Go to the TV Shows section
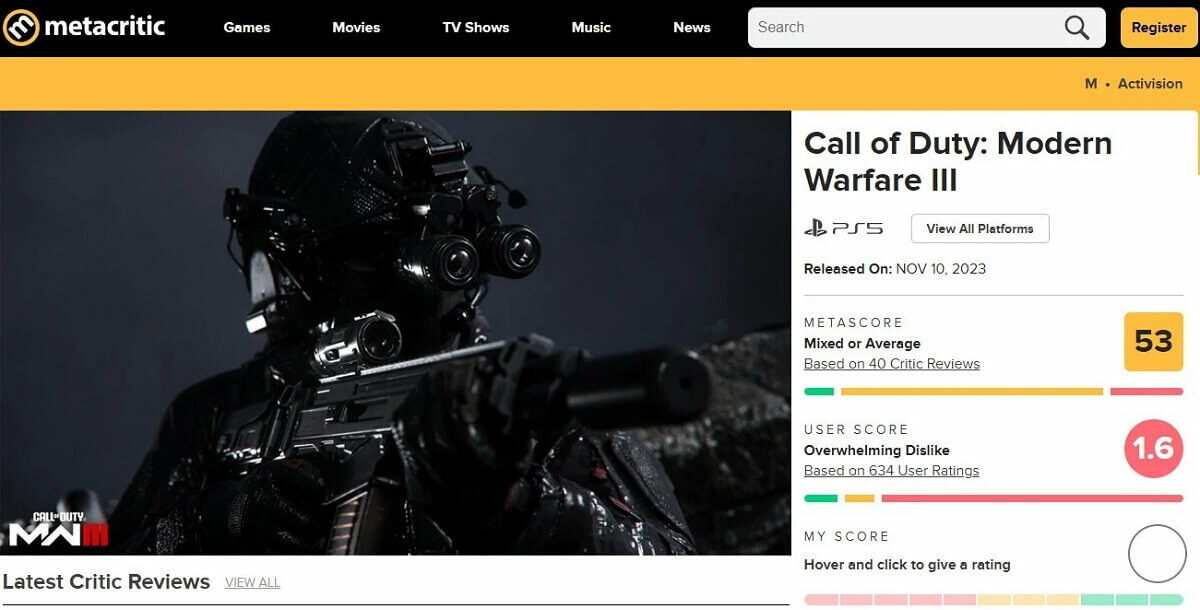Viewport: 1200px width, 610px height. [x=476, y=28]
